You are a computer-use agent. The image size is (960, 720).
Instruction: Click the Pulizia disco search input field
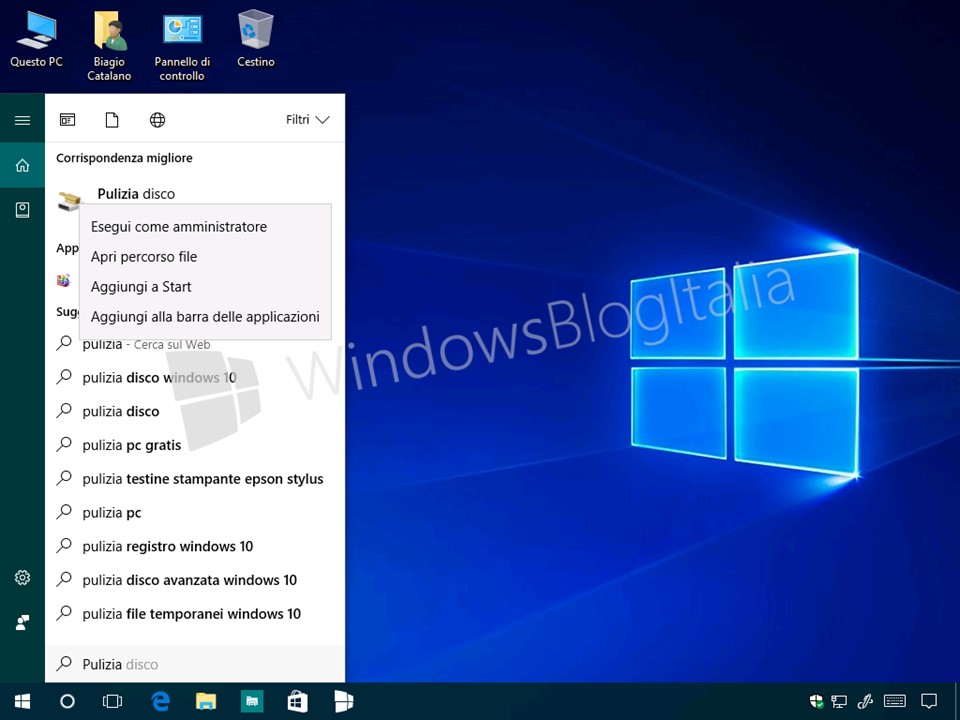(195, 664)
